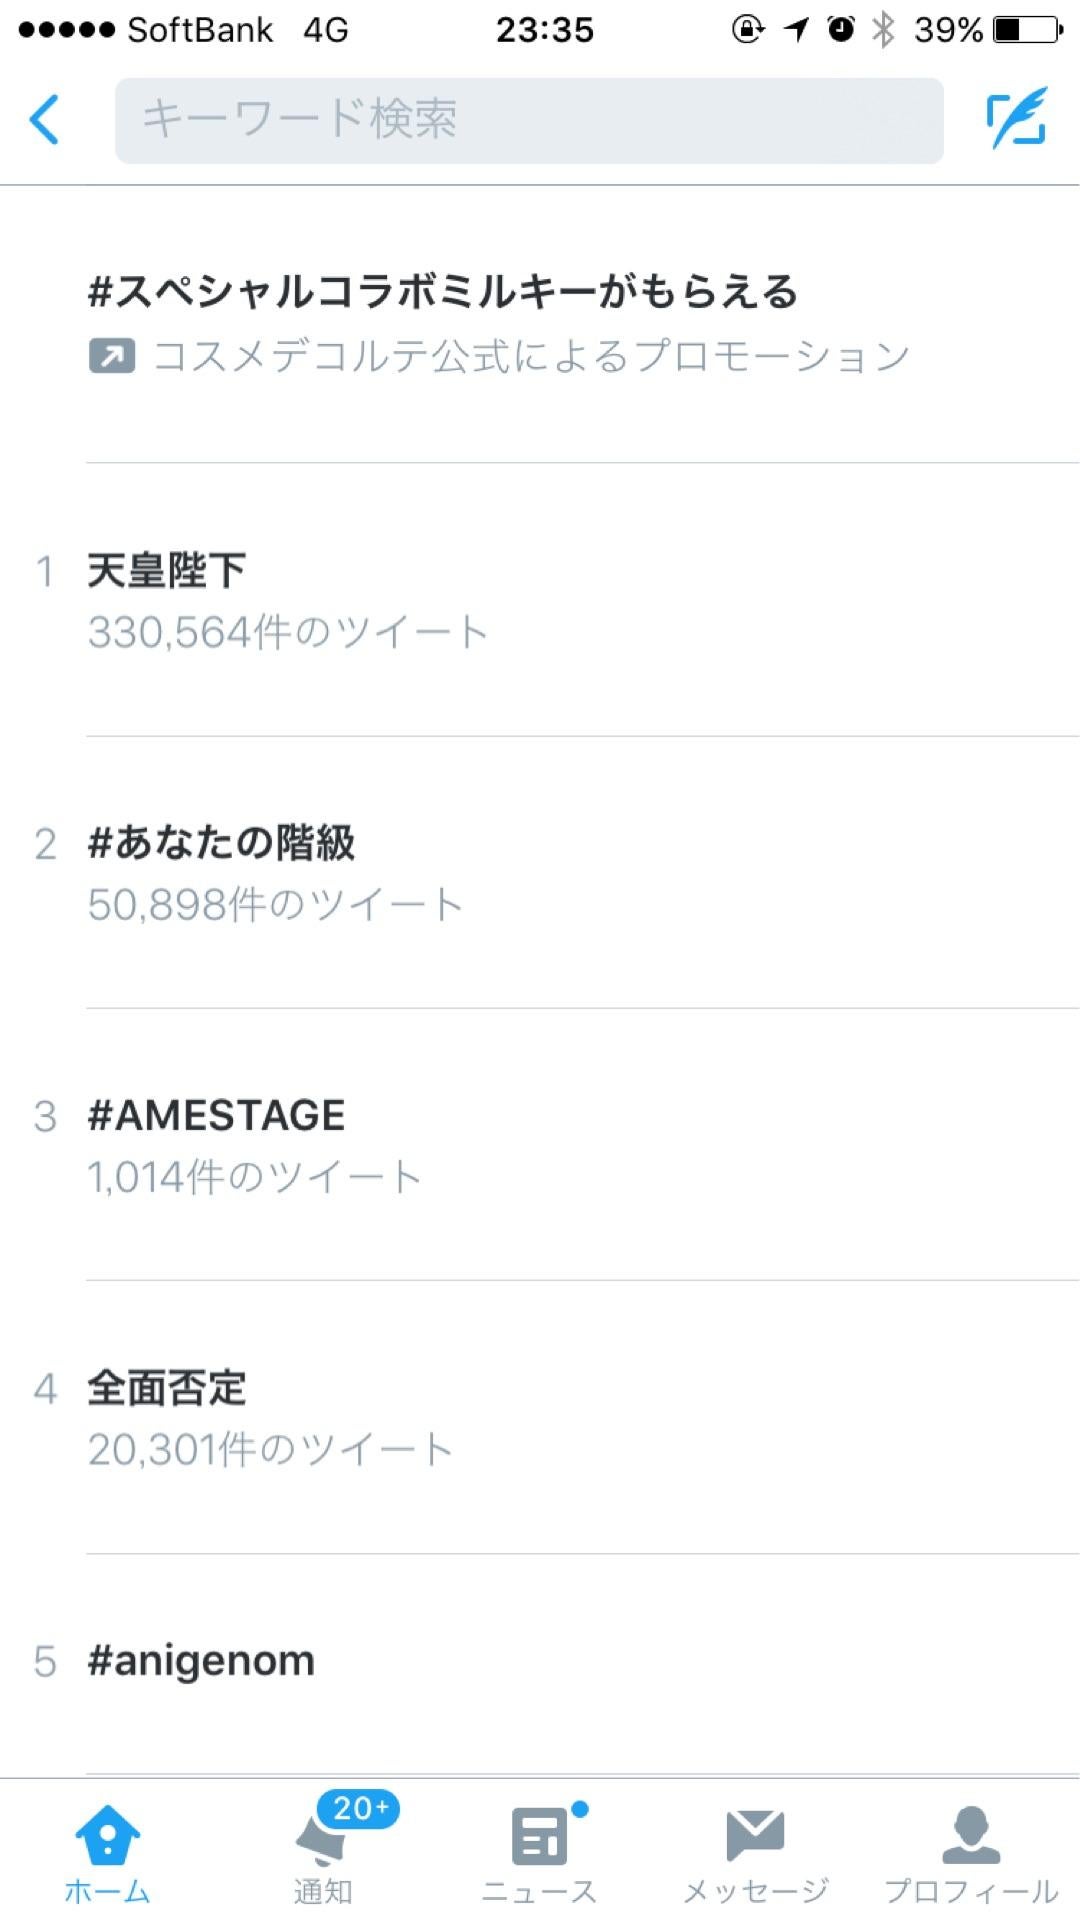Focus the キーワード検索 search field
This screenshot has height=1920, width=1080.
click(x=529, y=120)
